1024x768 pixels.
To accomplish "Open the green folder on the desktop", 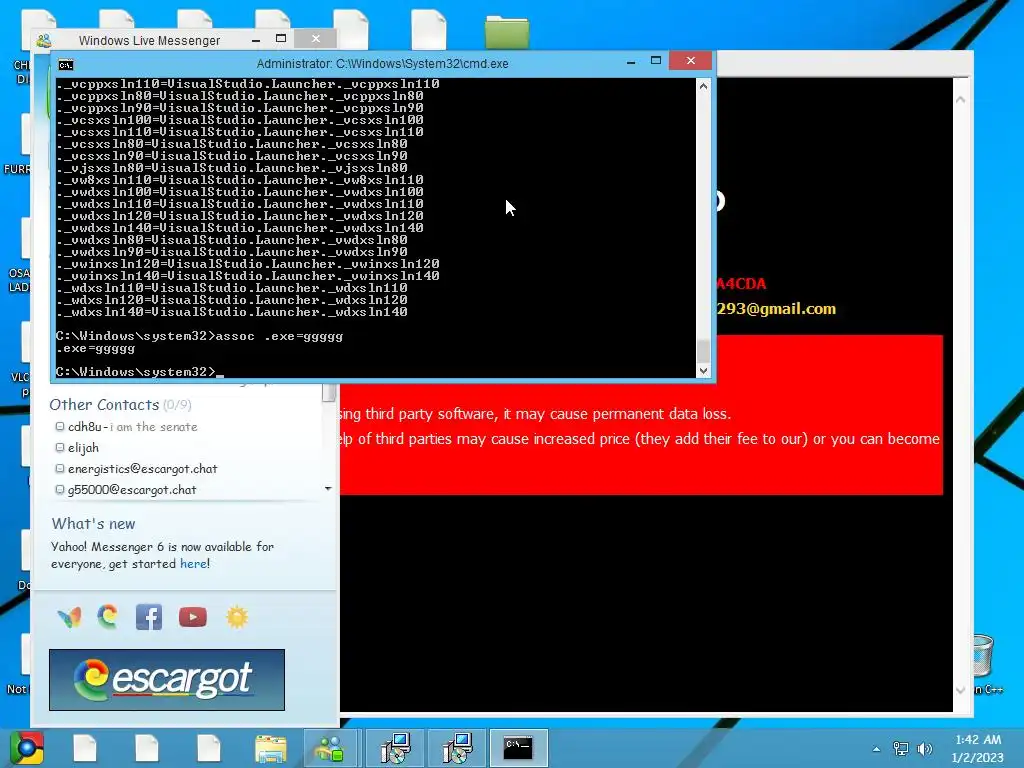I will (x=507, y=31).
